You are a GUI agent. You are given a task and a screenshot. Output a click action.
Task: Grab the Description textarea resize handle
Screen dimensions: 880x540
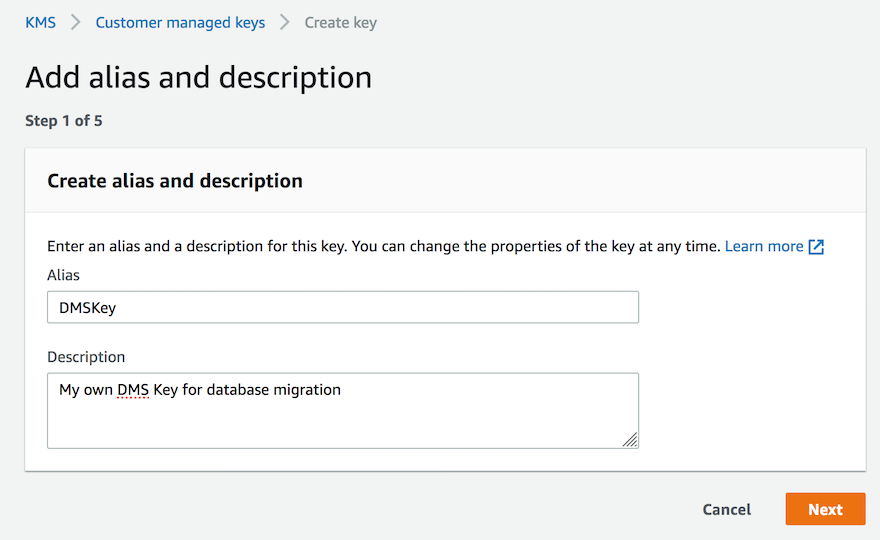click(x=629, y=438)
